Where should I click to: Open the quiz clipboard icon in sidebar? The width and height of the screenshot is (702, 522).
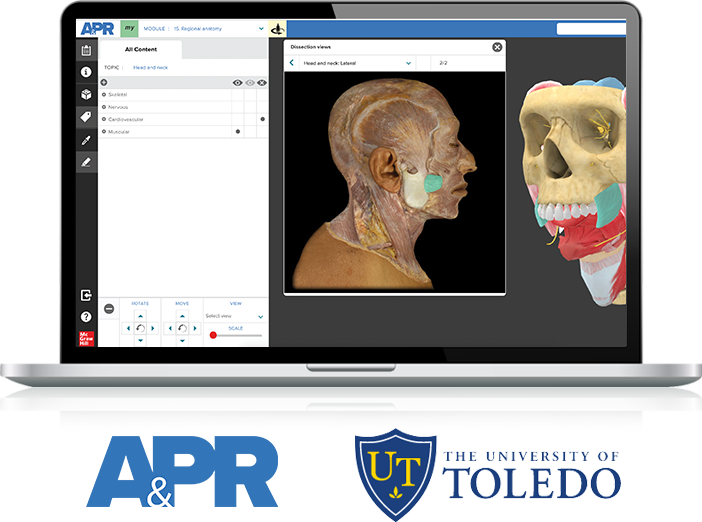coord(86,51)
